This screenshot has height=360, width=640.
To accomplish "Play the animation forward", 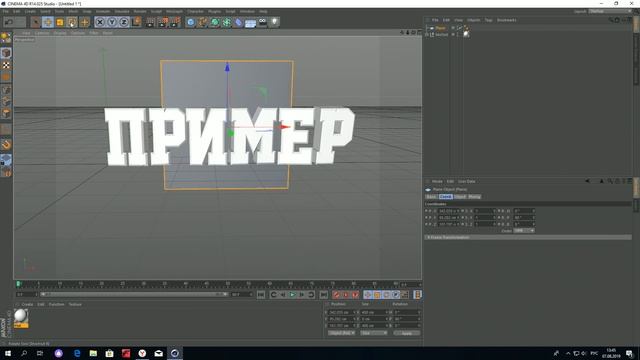I will [292, 294].
